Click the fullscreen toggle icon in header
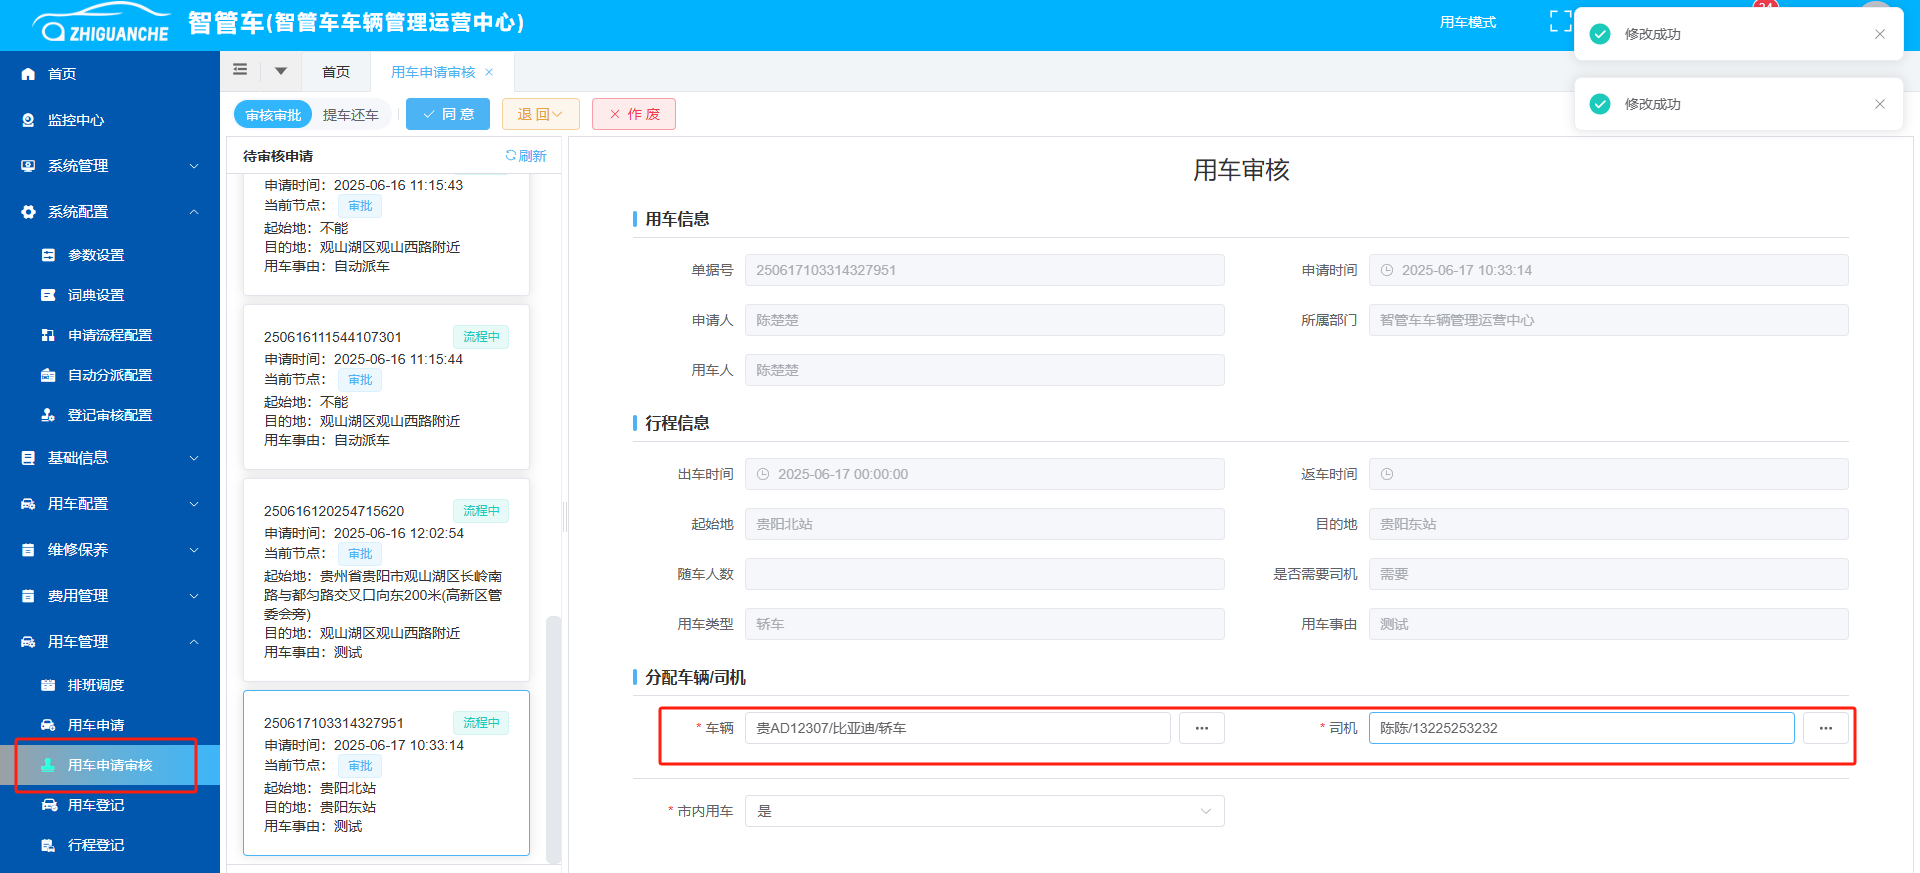The width and height of the screenshot is (1920, 873). [1559, 22]
